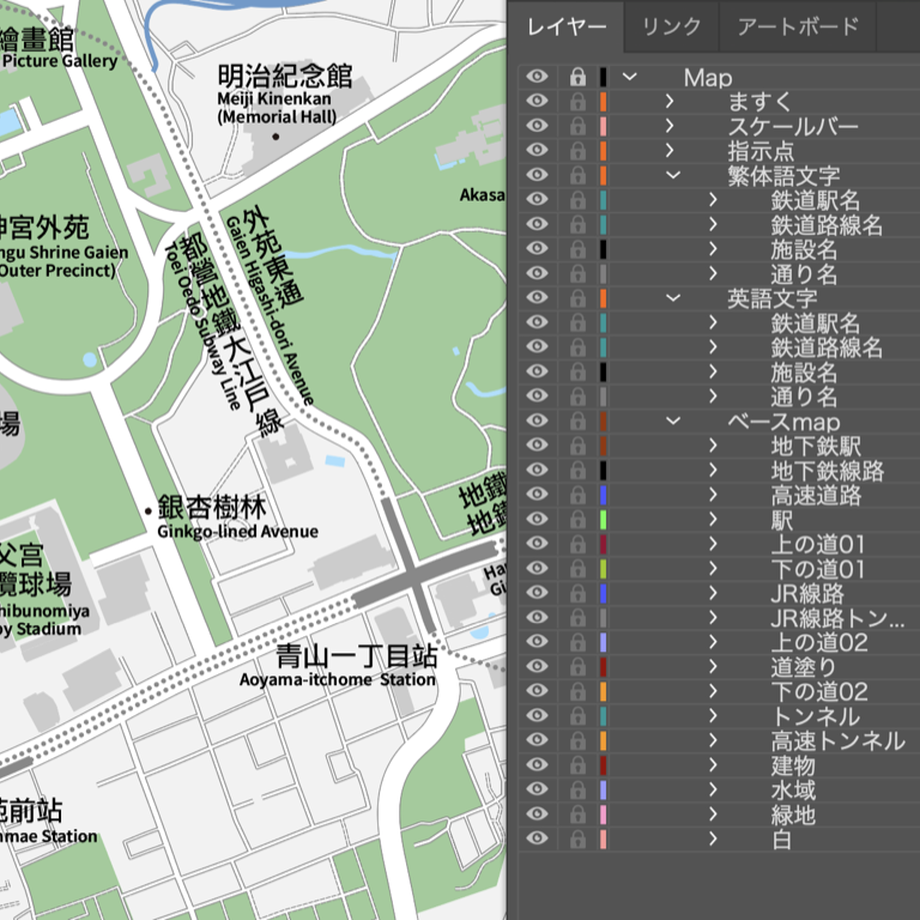920x920 pixels.
Task: Select the 下の道02 layer name
Action: point(819,692)
